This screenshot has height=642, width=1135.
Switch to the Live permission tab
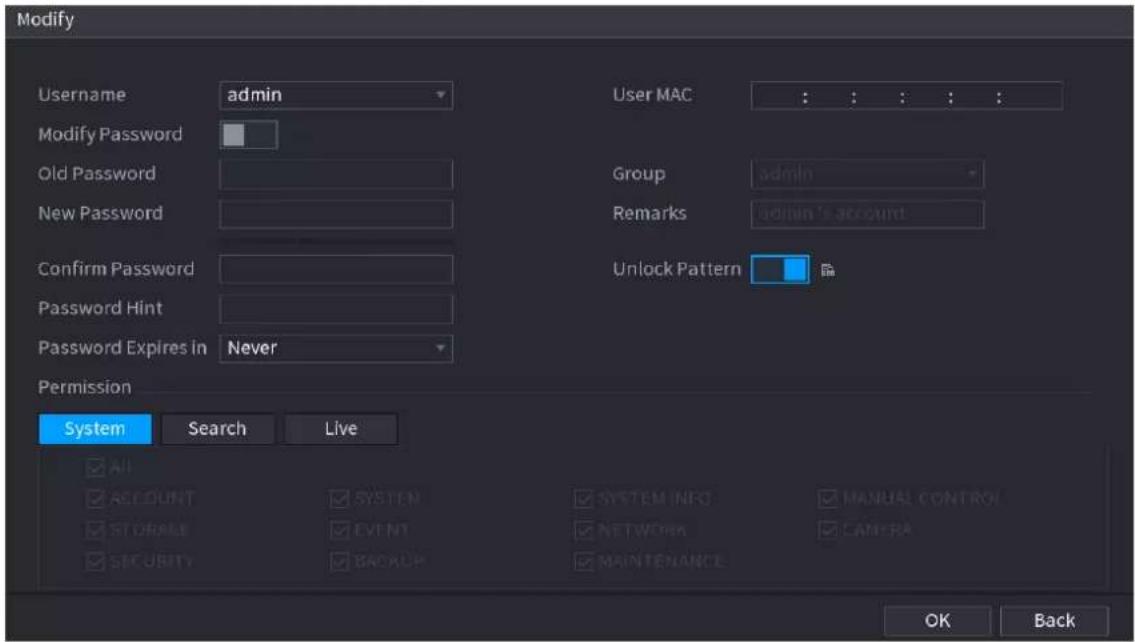pyautogui.click(x=340, y=428)
